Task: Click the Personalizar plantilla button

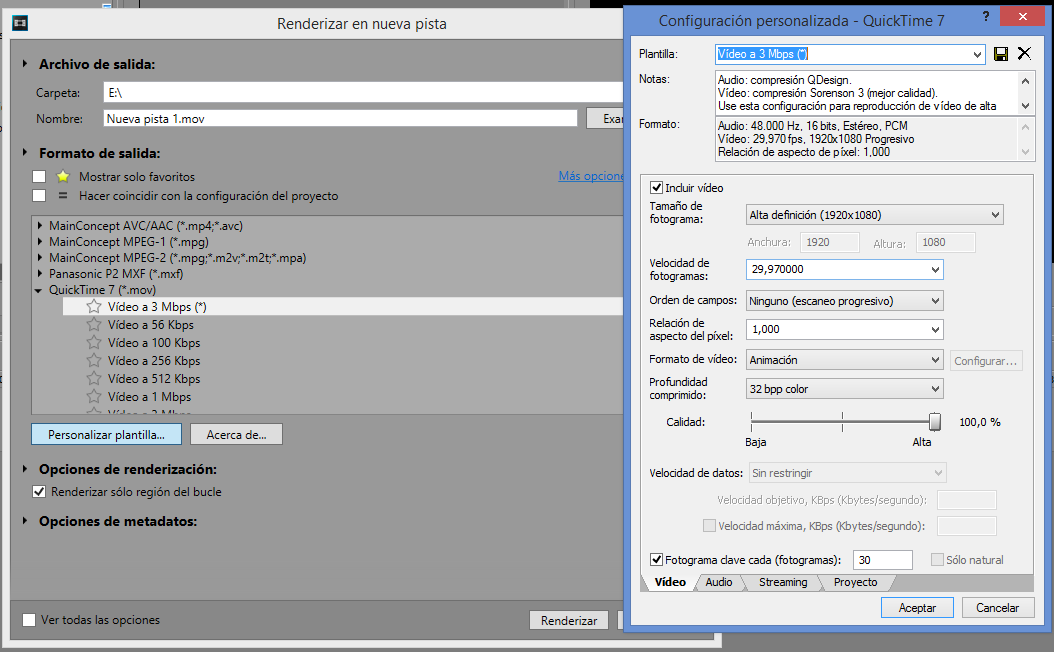Action: click(x=106, y=434)
